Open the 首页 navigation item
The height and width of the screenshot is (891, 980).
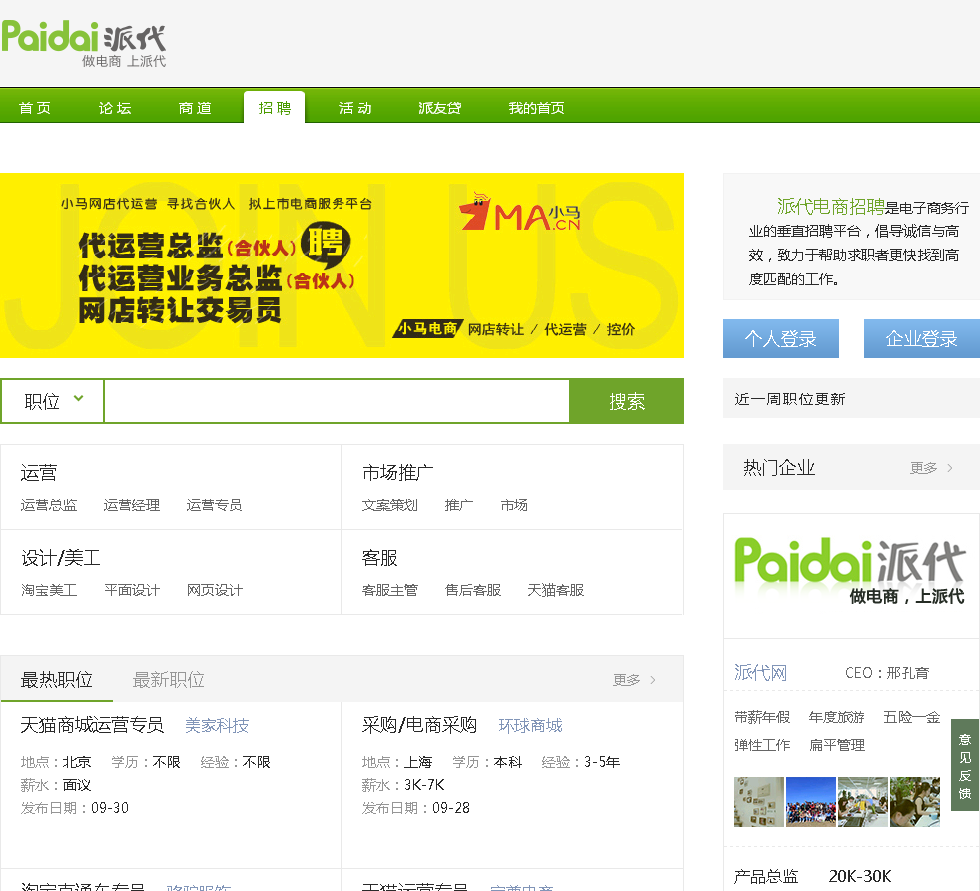click(35, 108)
